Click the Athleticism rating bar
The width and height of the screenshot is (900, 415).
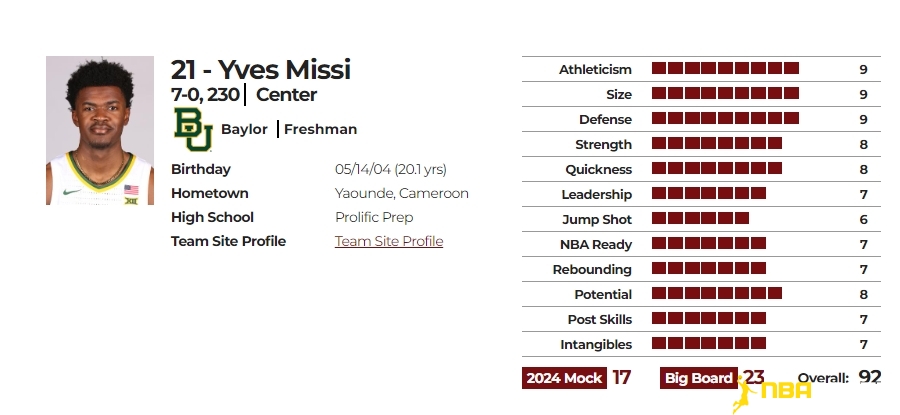tap(726, 68)
